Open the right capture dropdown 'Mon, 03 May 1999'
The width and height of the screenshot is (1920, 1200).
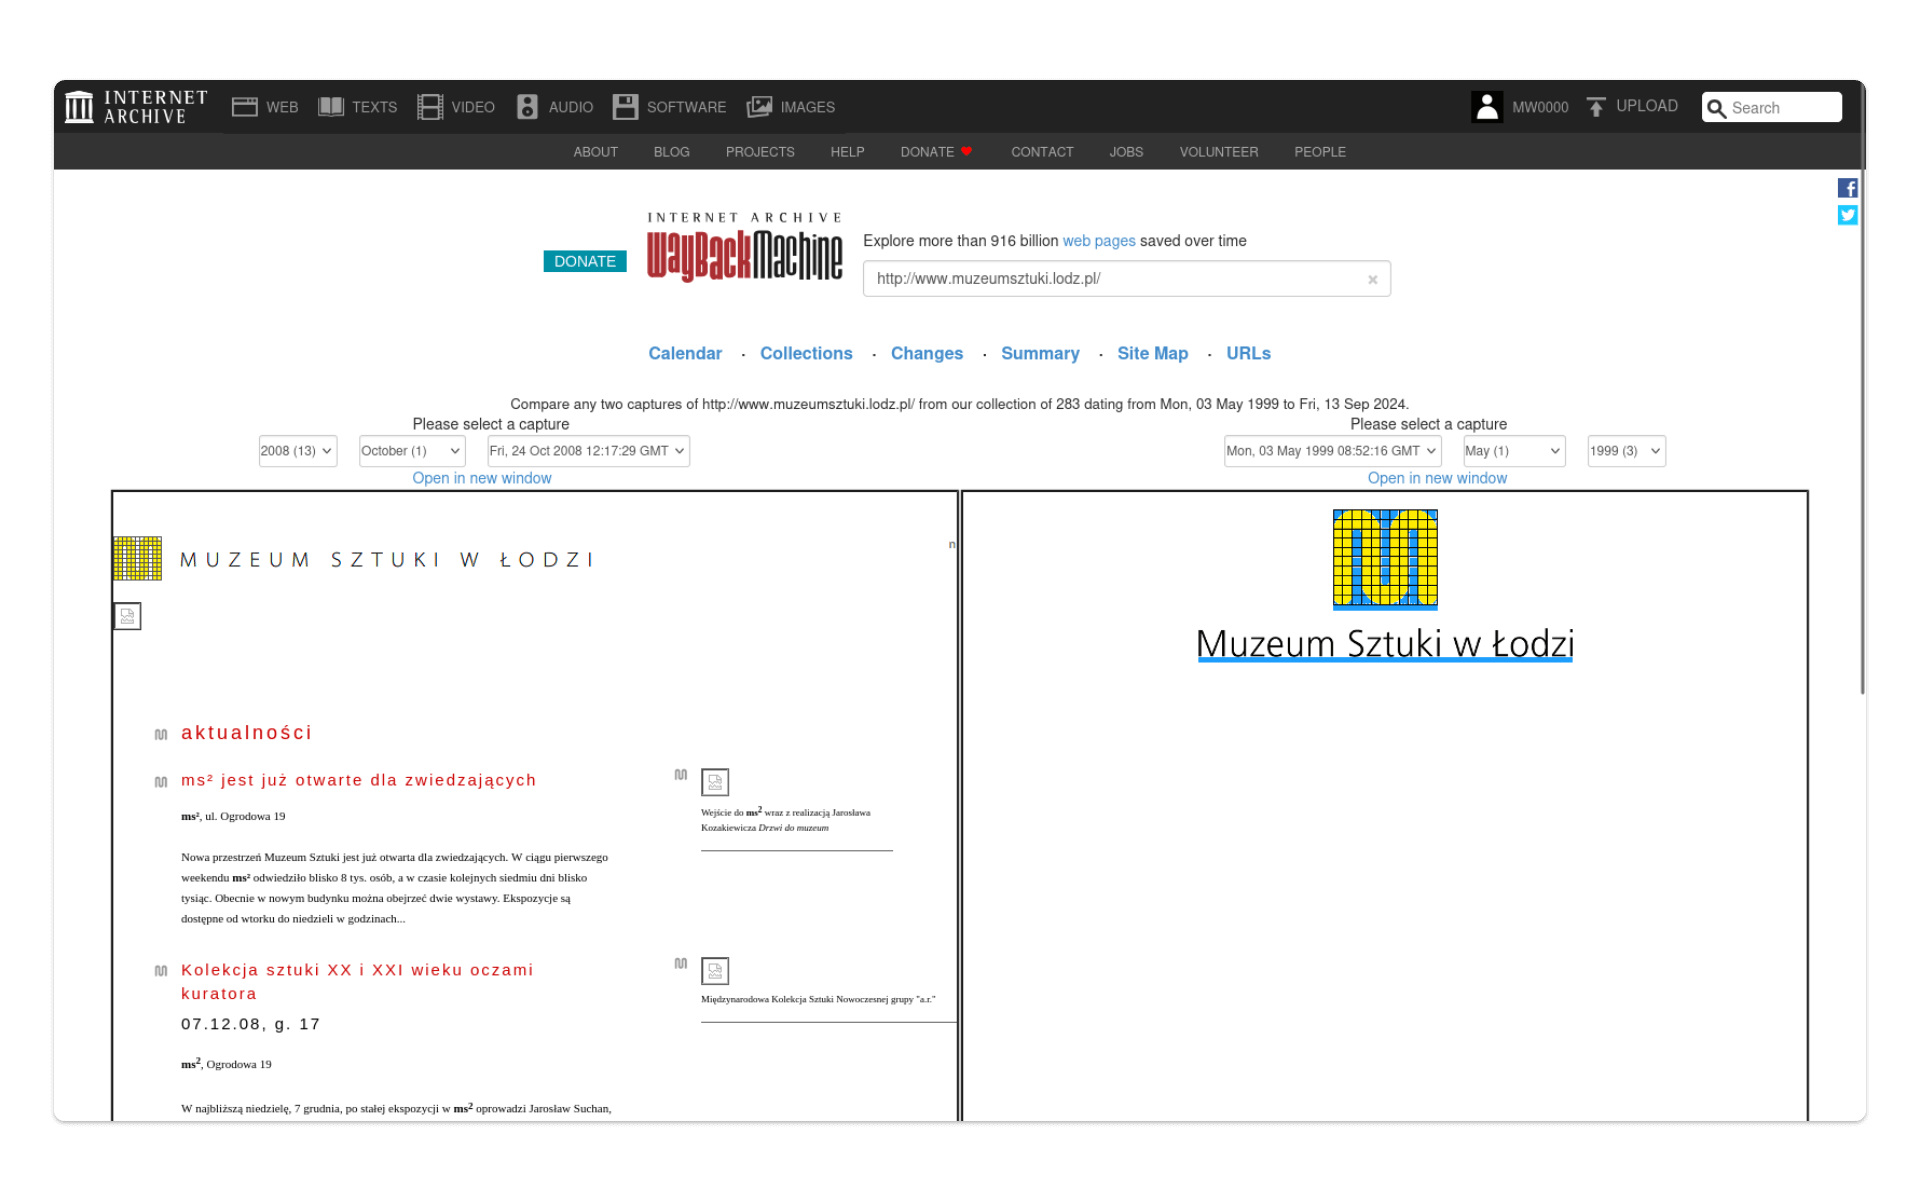point(1332,451)
